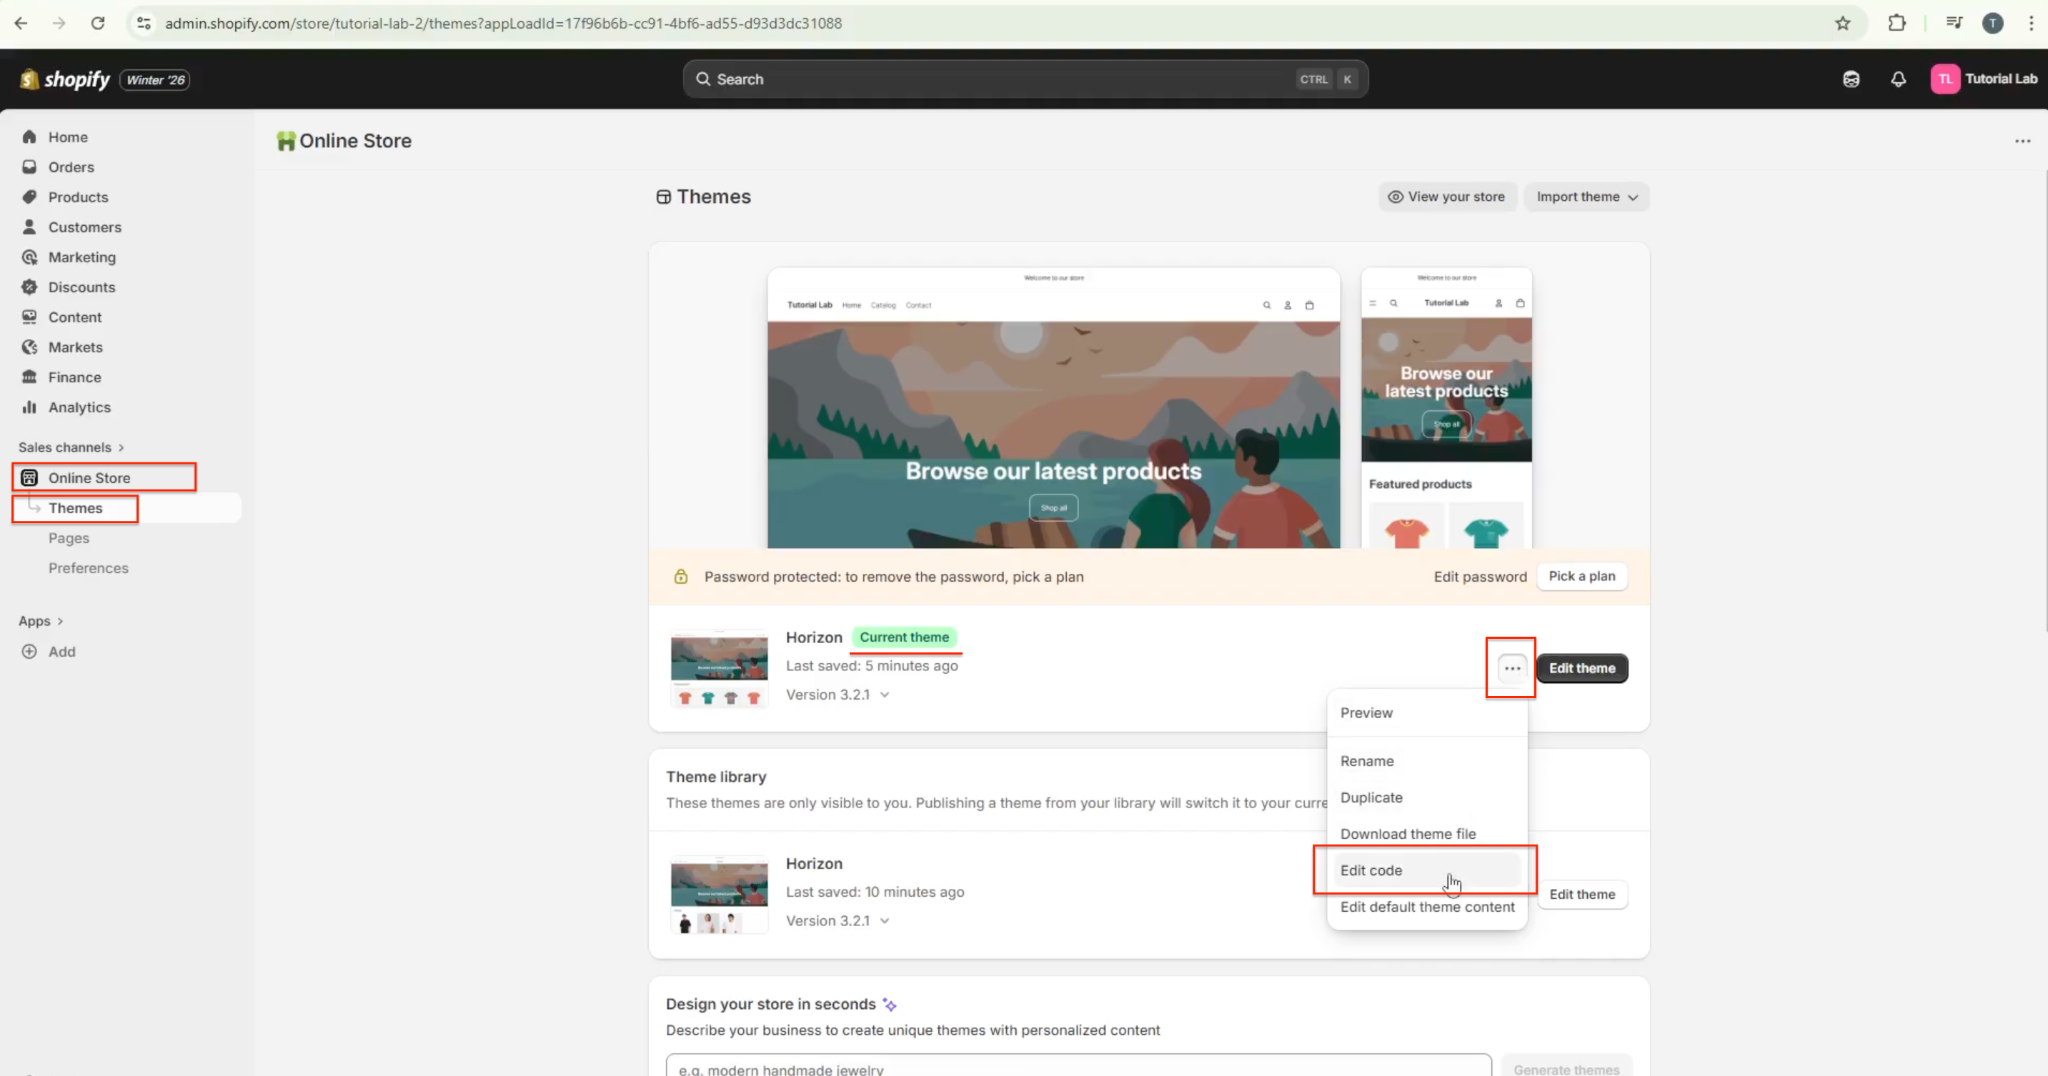Choose Edit default theme content

pos(1427,907)
